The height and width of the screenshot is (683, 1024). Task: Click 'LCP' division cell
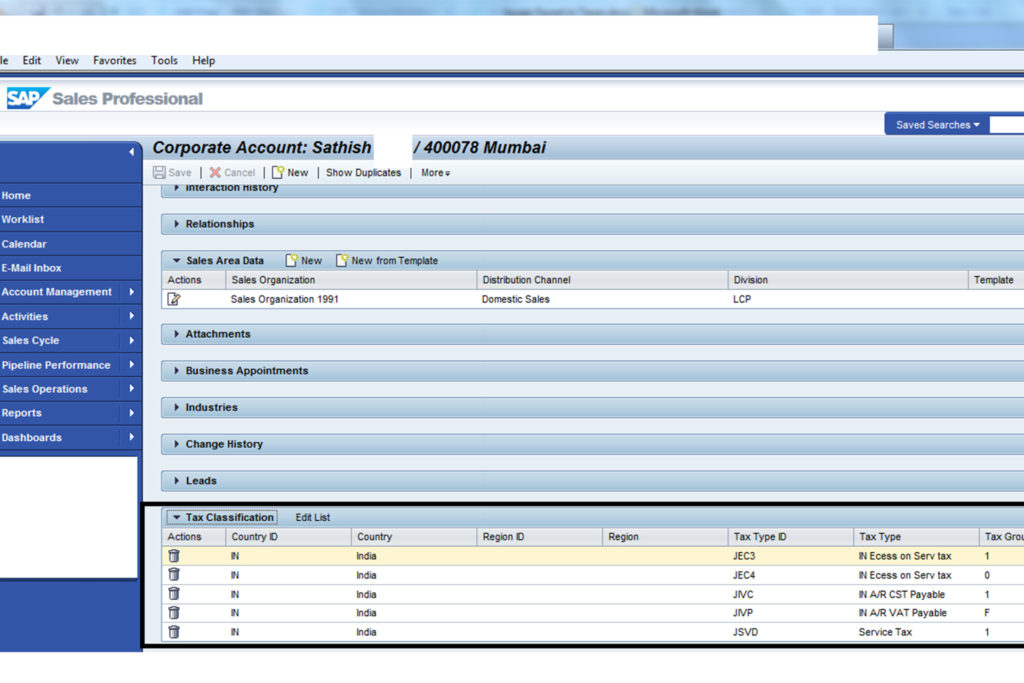pos(742,299)
